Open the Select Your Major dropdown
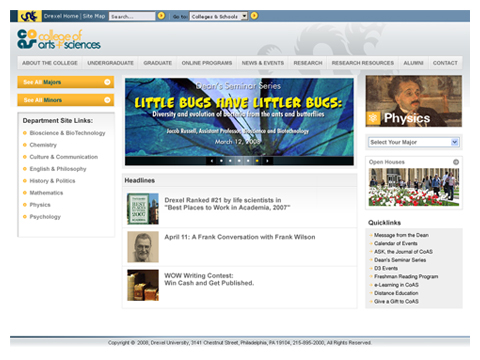The width and height of the screenshot is (480, 360). click(x=414, y=142)
